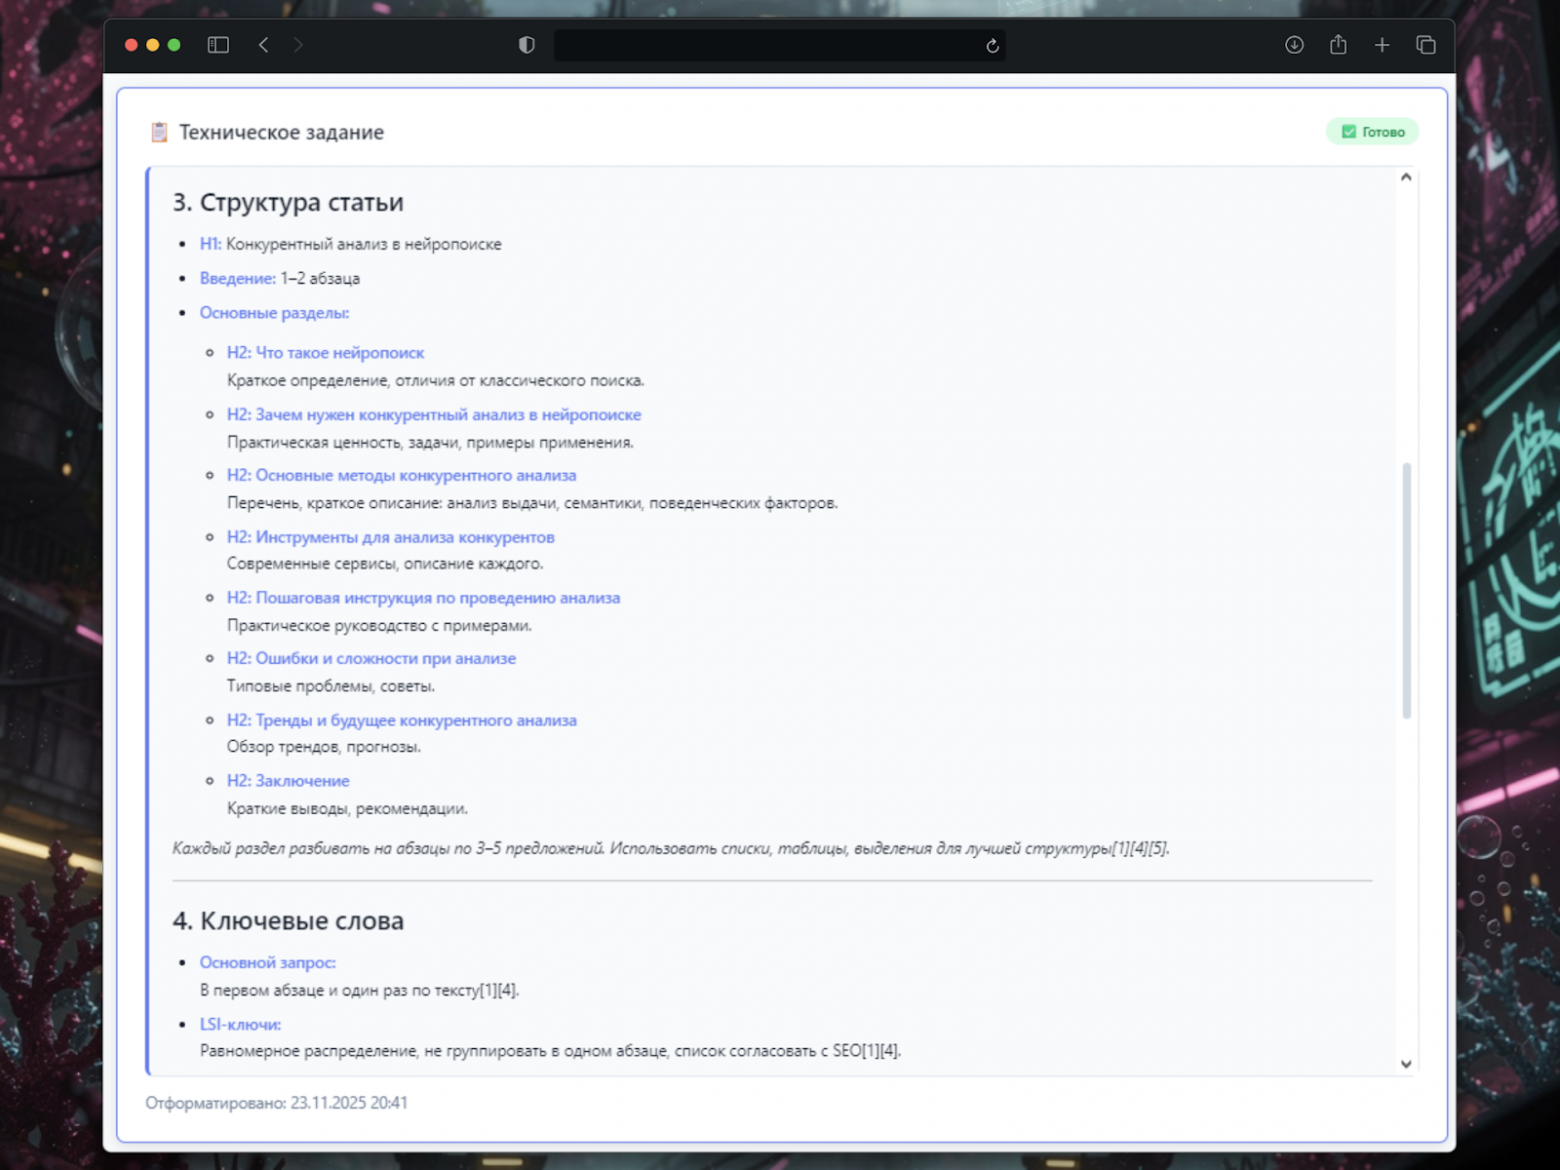
Task: Click the Готово status badge
Action: tap(1372, 132)
